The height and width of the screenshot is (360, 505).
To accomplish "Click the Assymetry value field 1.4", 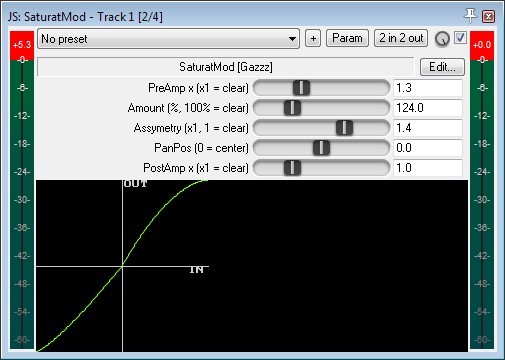I will point(428,128).
